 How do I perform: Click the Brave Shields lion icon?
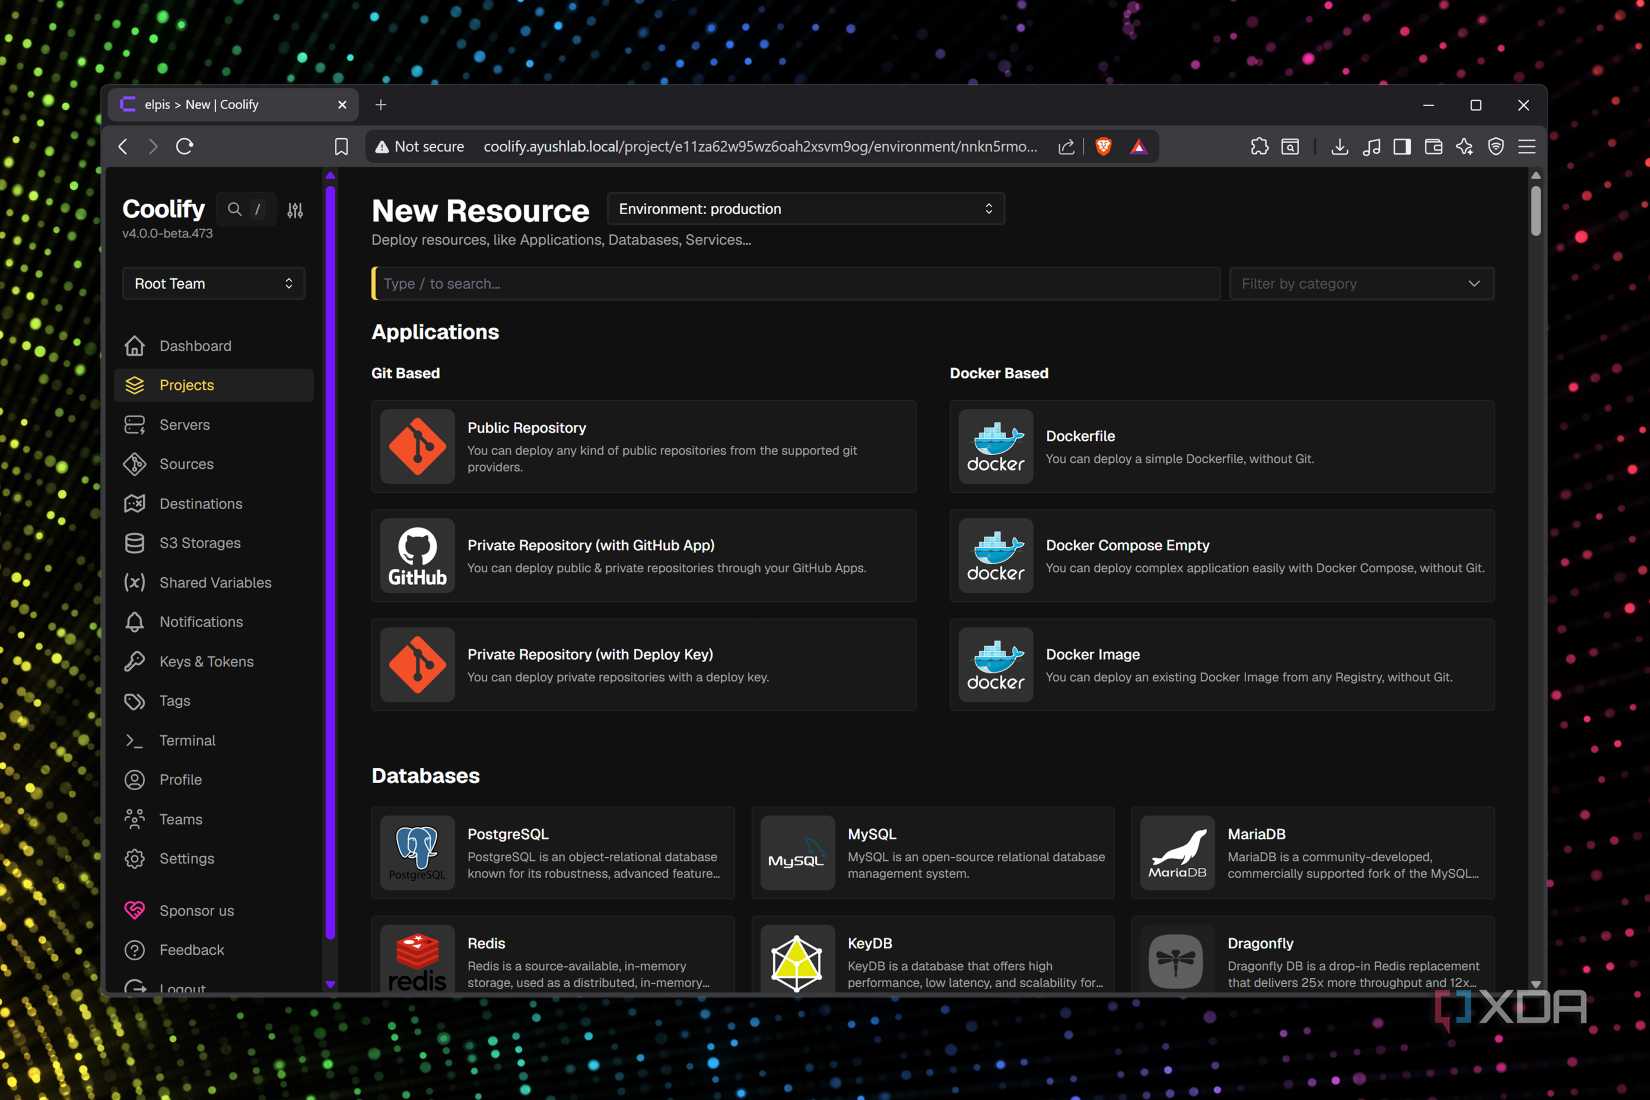click(x=1103, y=147)
